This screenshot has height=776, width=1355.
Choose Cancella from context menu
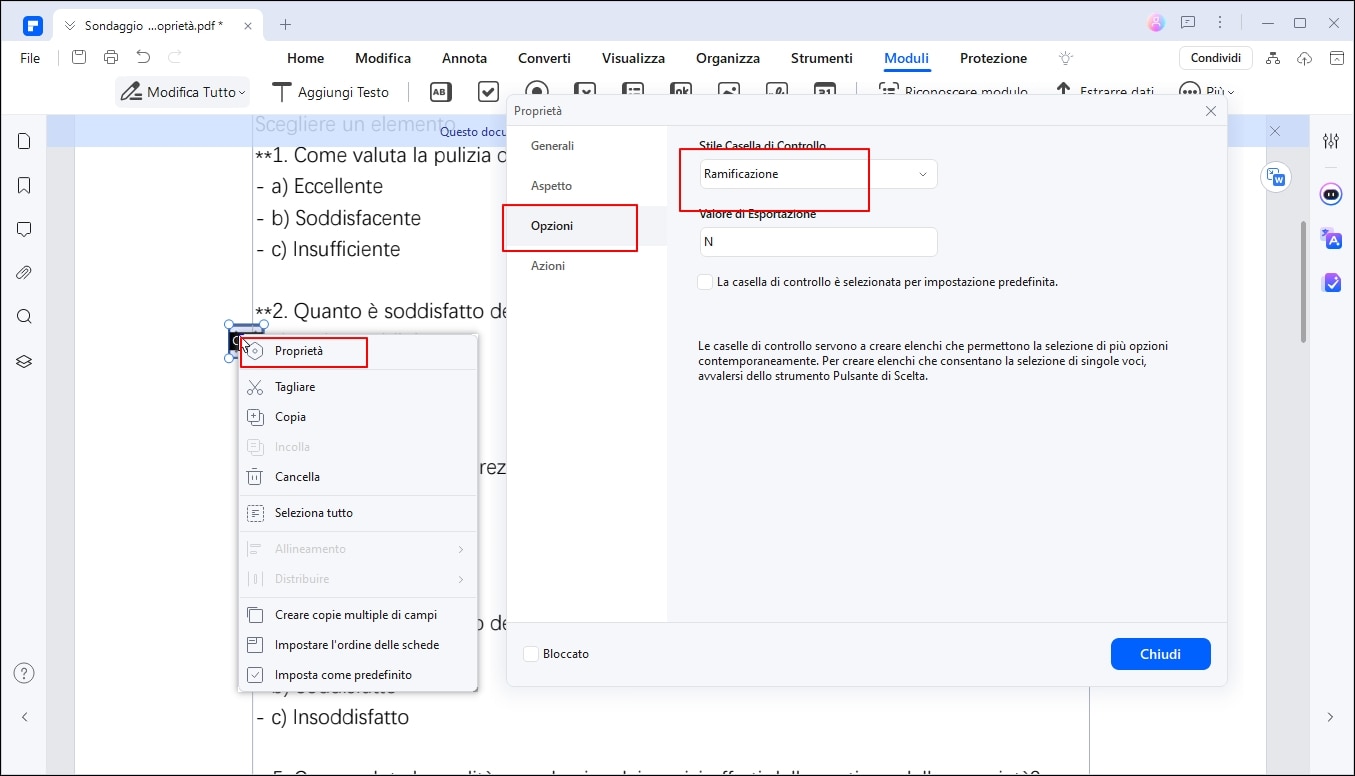[358, 477]
